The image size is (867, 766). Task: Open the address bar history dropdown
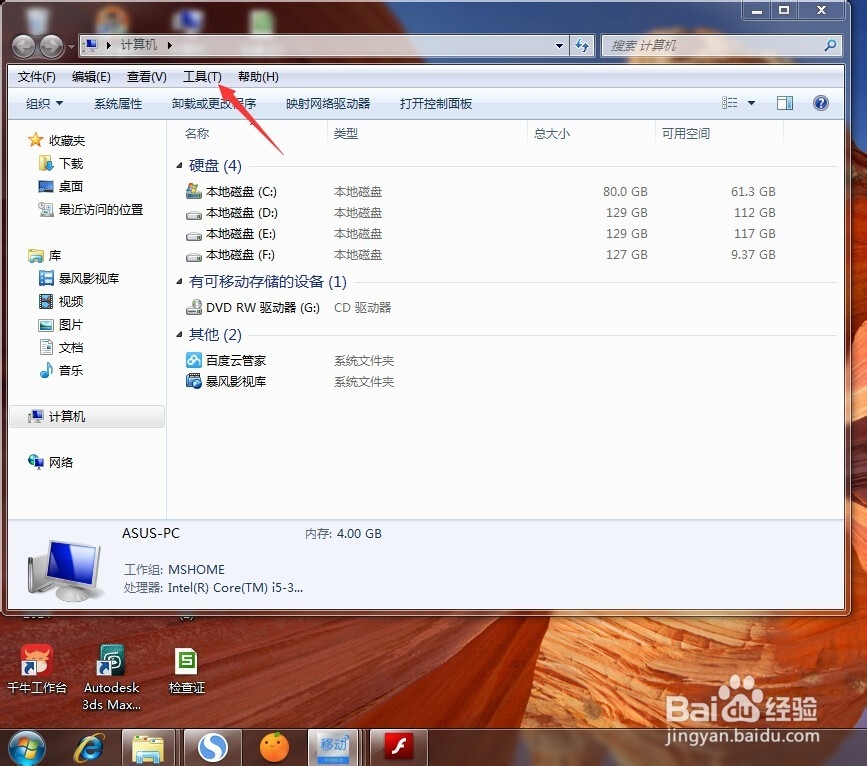560,45
